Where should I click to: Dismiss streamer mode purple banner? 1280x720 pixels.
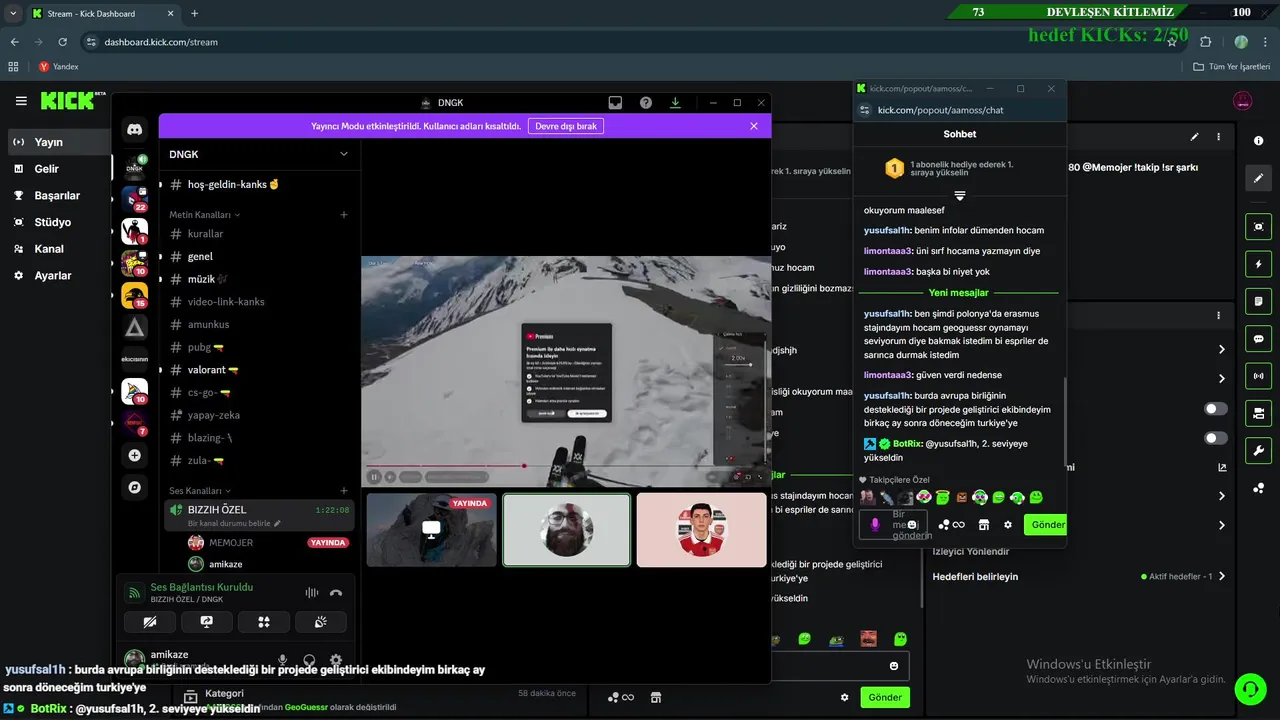754,126
